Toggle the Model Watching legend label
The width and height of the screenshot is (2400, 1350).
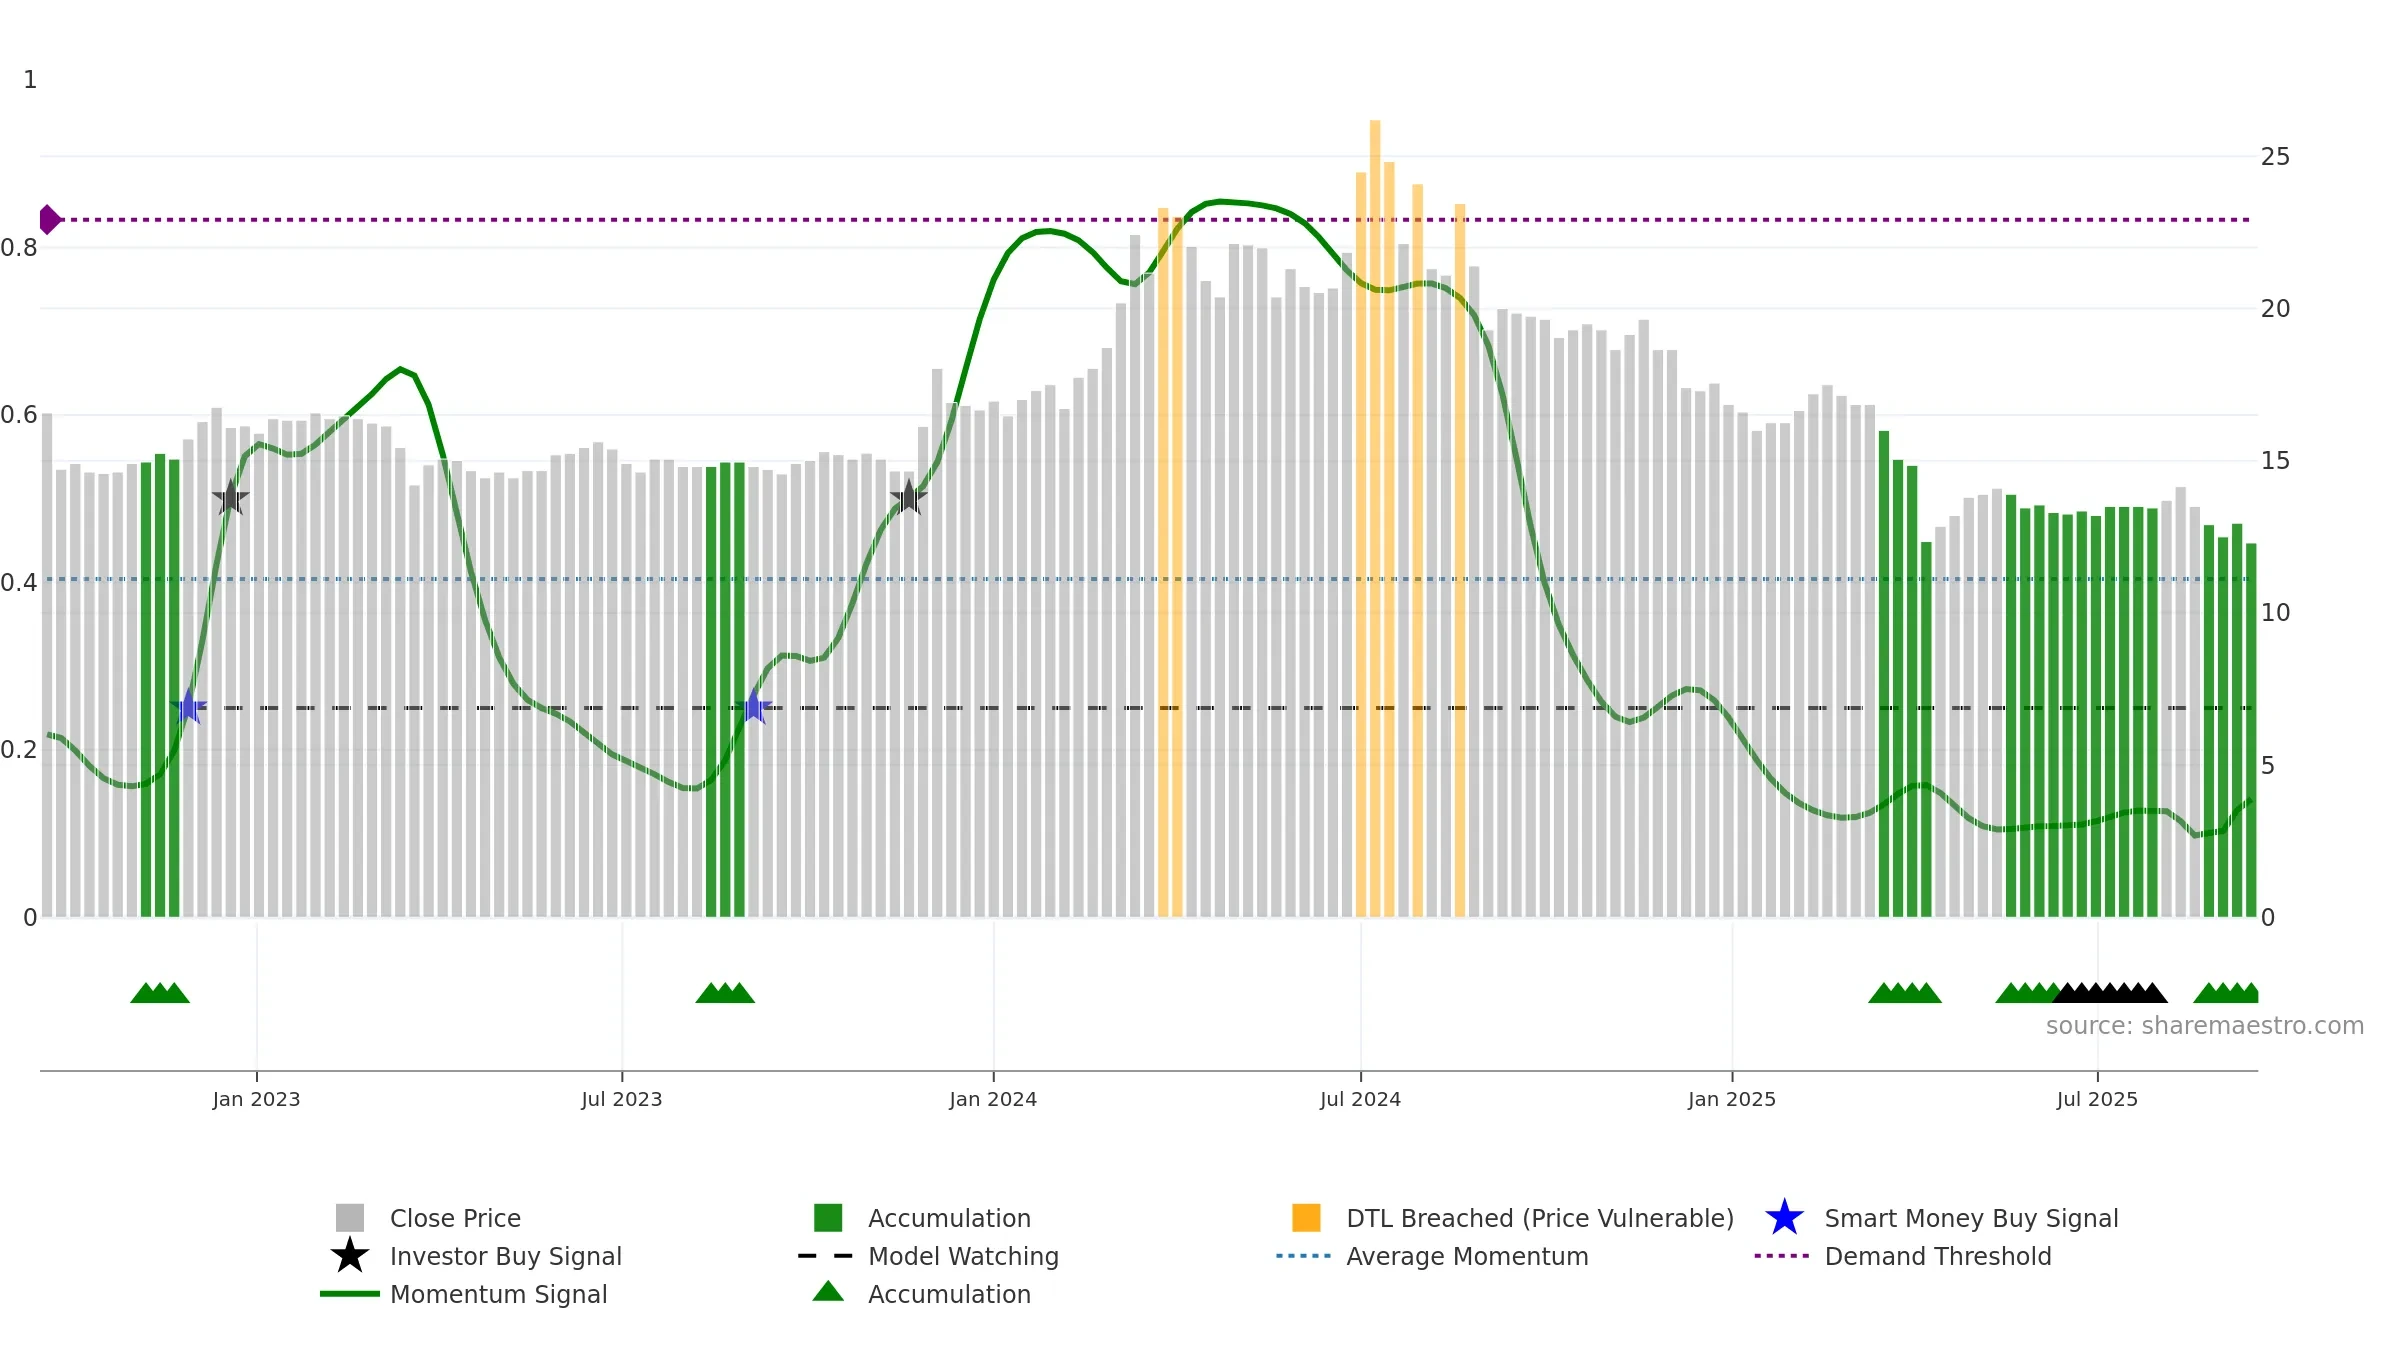(963, 1256)
